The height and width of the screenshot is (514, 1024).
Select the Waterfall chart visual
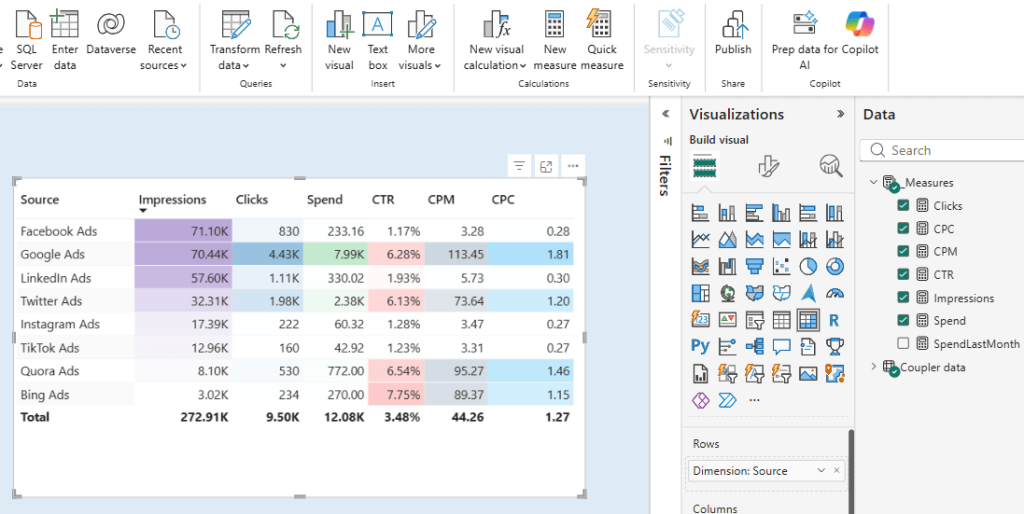(728, 266)
